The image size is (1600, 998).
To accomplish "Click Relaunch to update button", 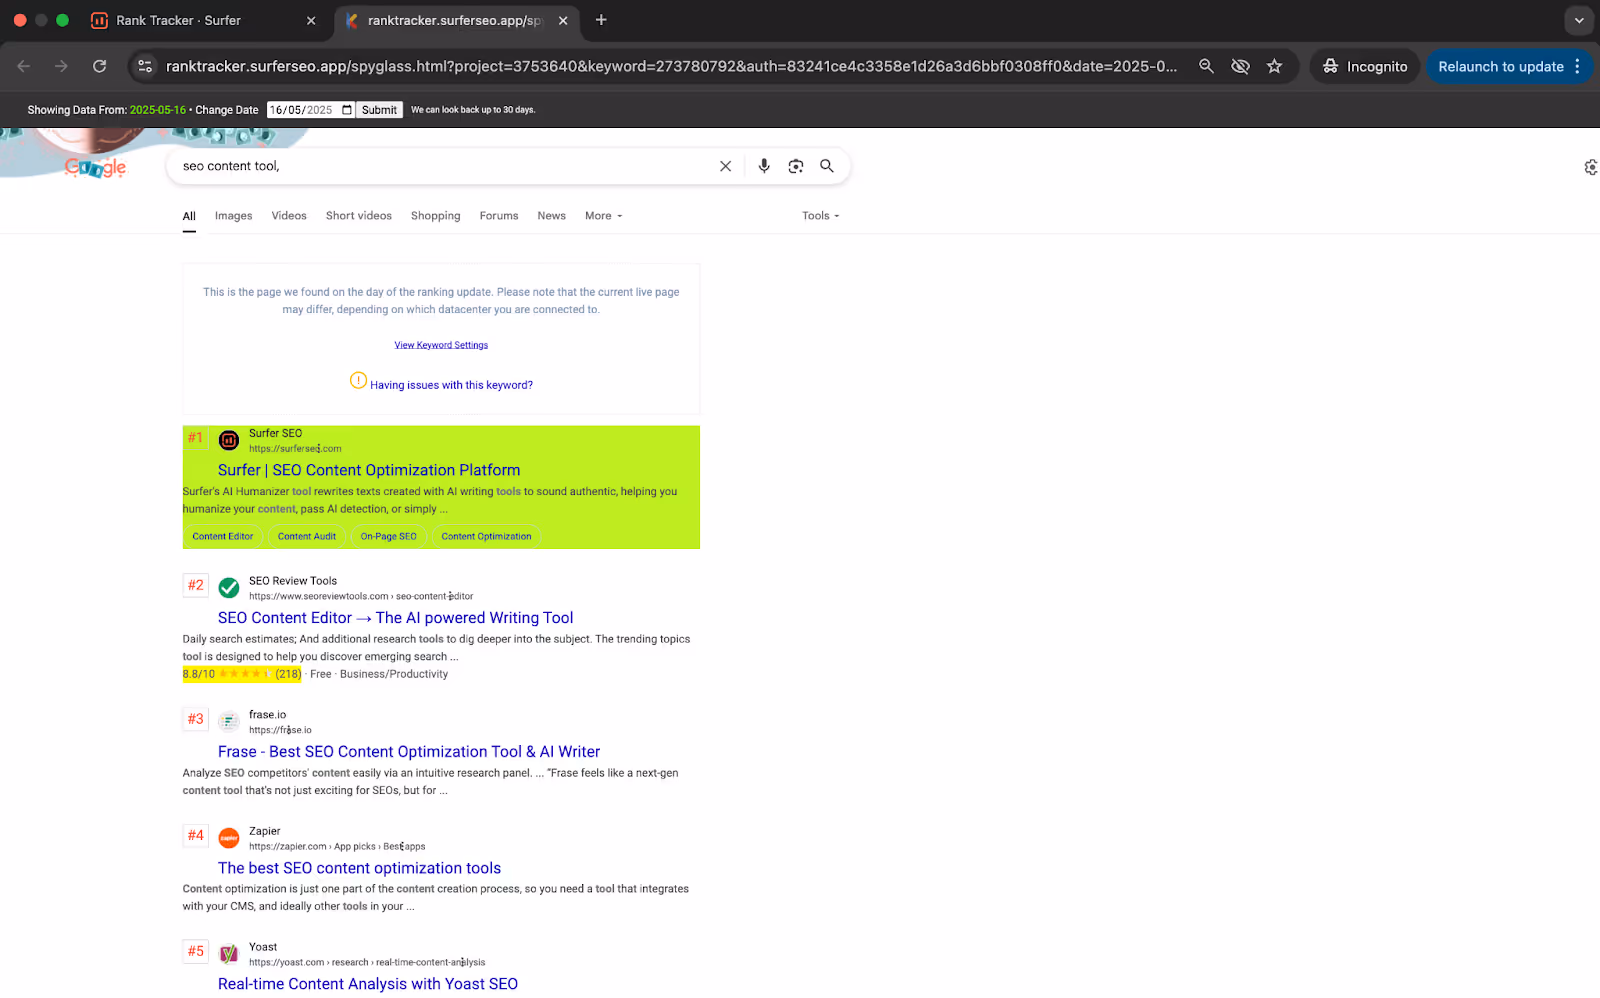I will 1500,66.
